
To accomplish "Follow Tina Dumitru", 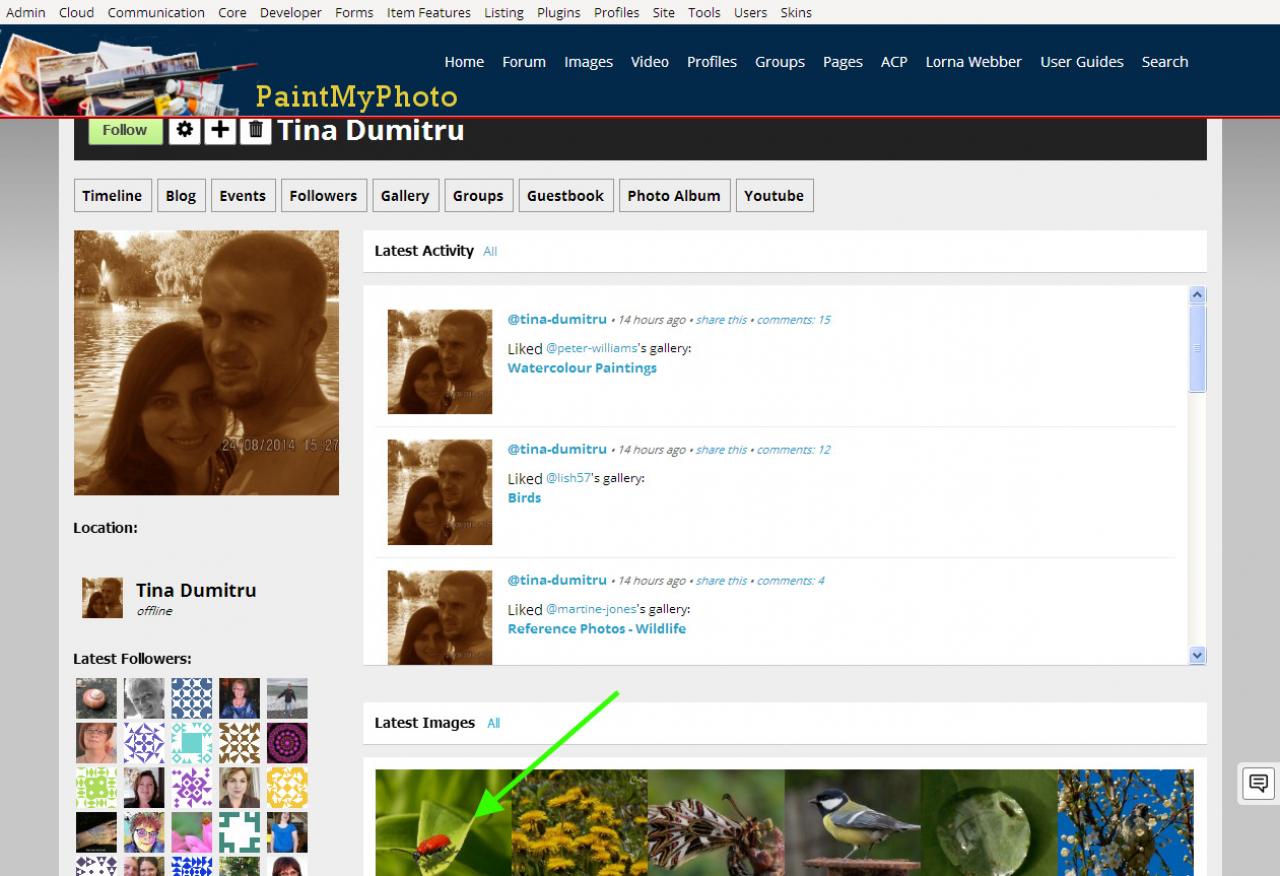I will (x=125, y=130).
